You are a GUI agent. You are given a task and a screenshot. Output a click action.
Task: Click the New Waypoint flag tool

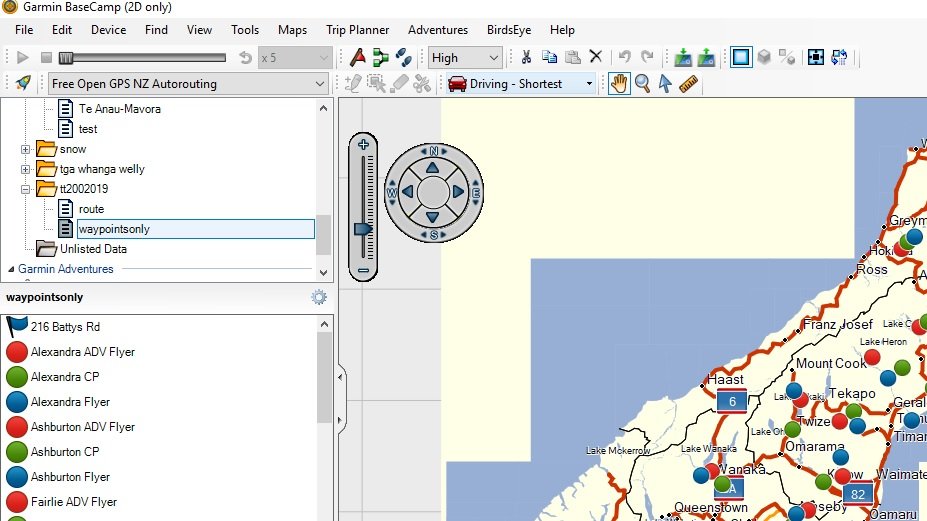pyautogui.click(x=358, y=57)
